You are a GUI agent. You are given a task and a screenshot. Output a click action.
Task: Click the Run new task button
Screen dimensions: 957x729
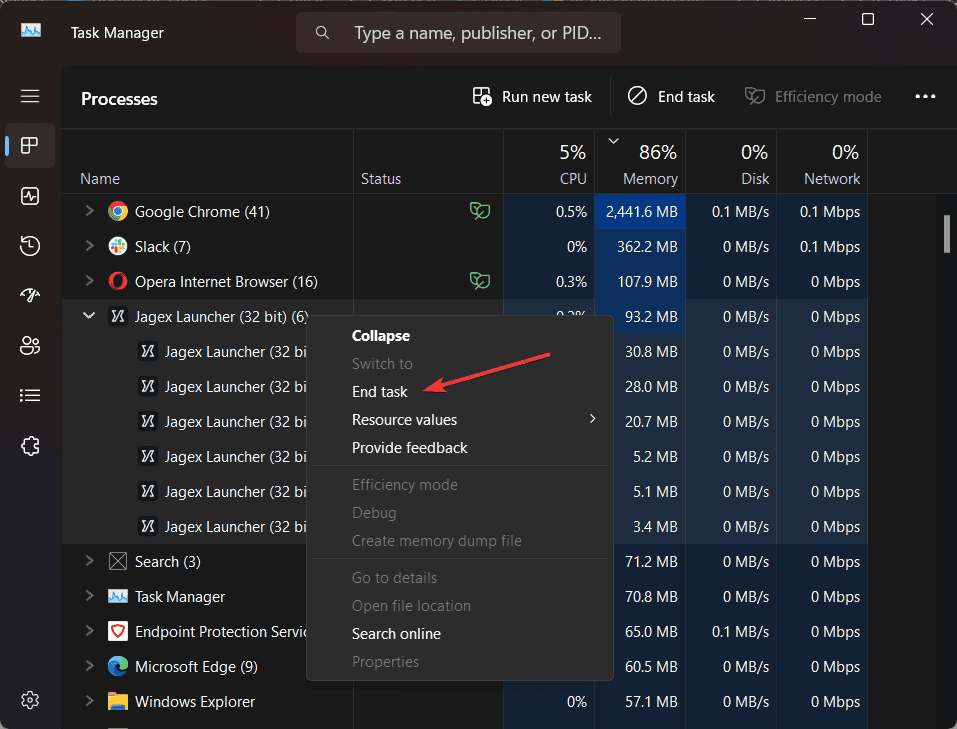pos(532,96)
